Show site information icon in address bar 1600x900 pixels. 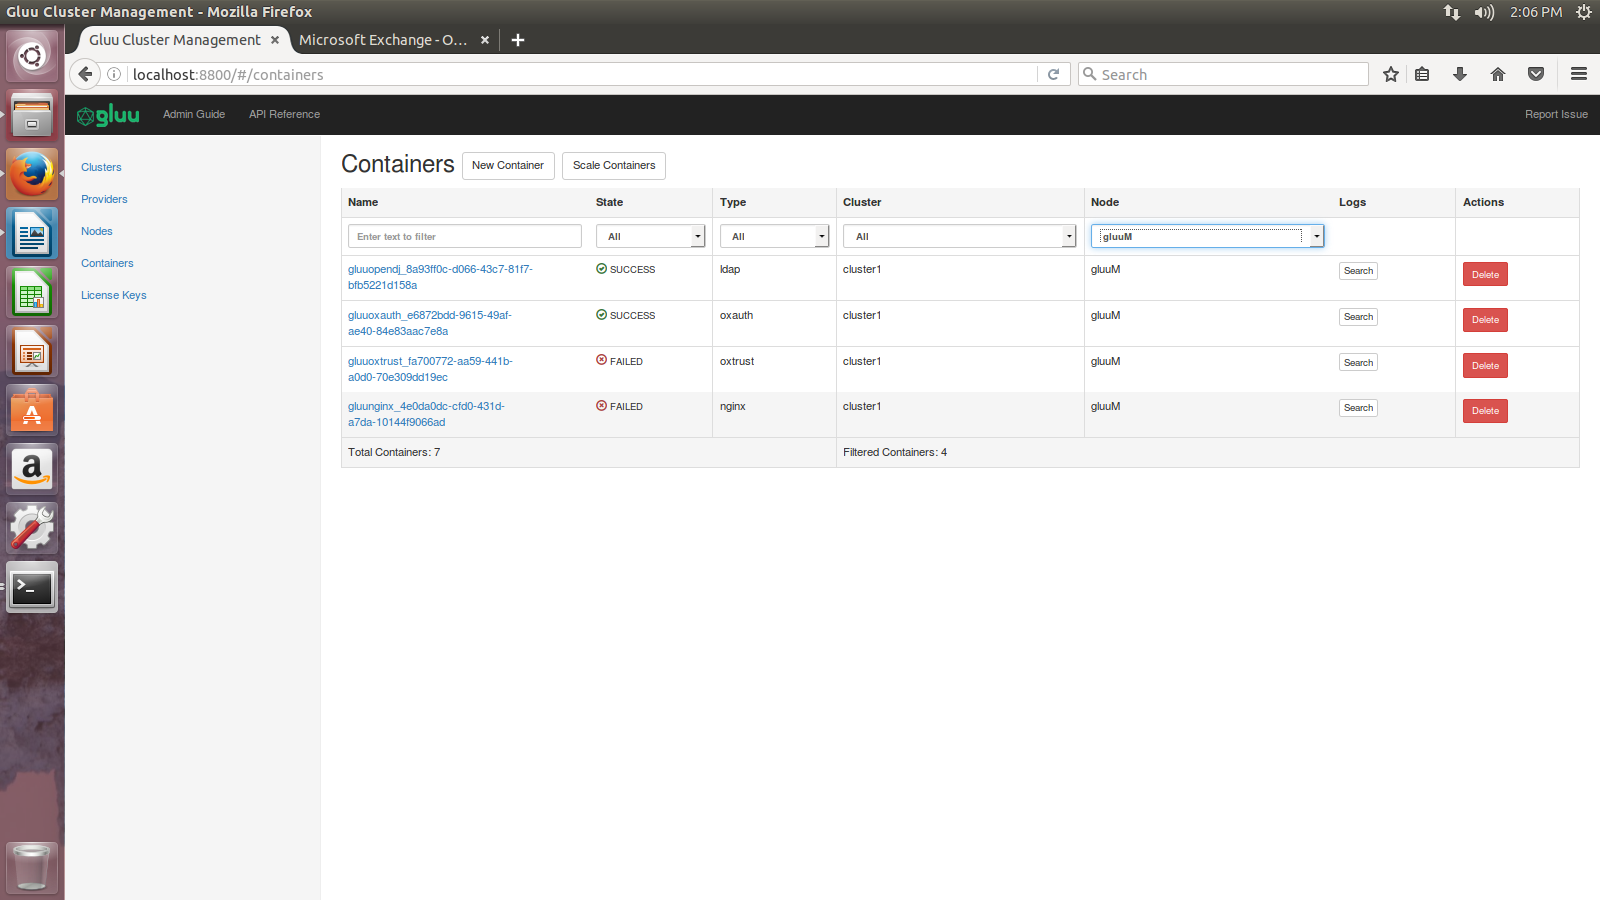(x=114, y=74)
